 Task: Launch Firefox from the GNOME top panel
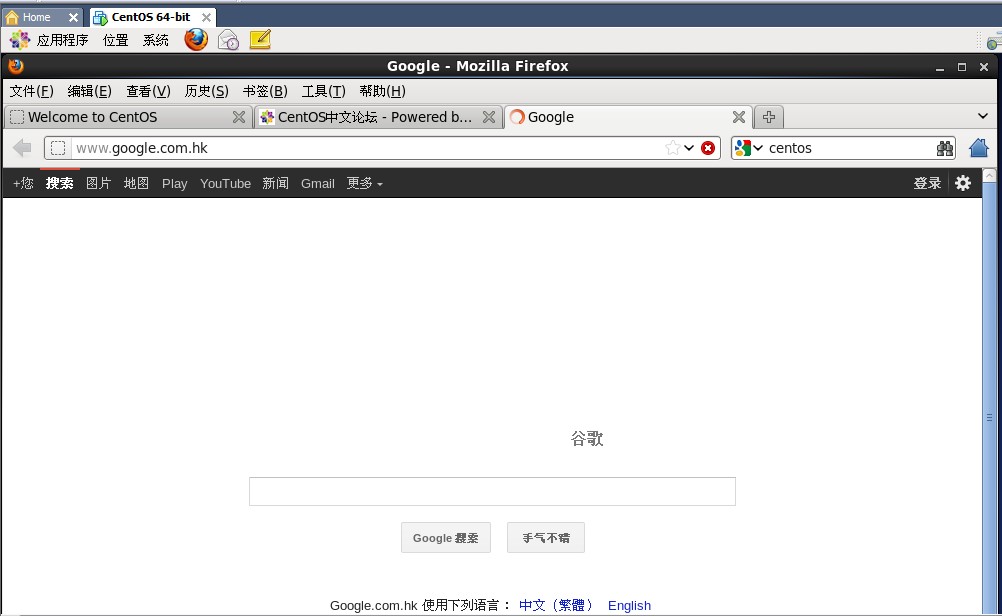click(196, 39)
